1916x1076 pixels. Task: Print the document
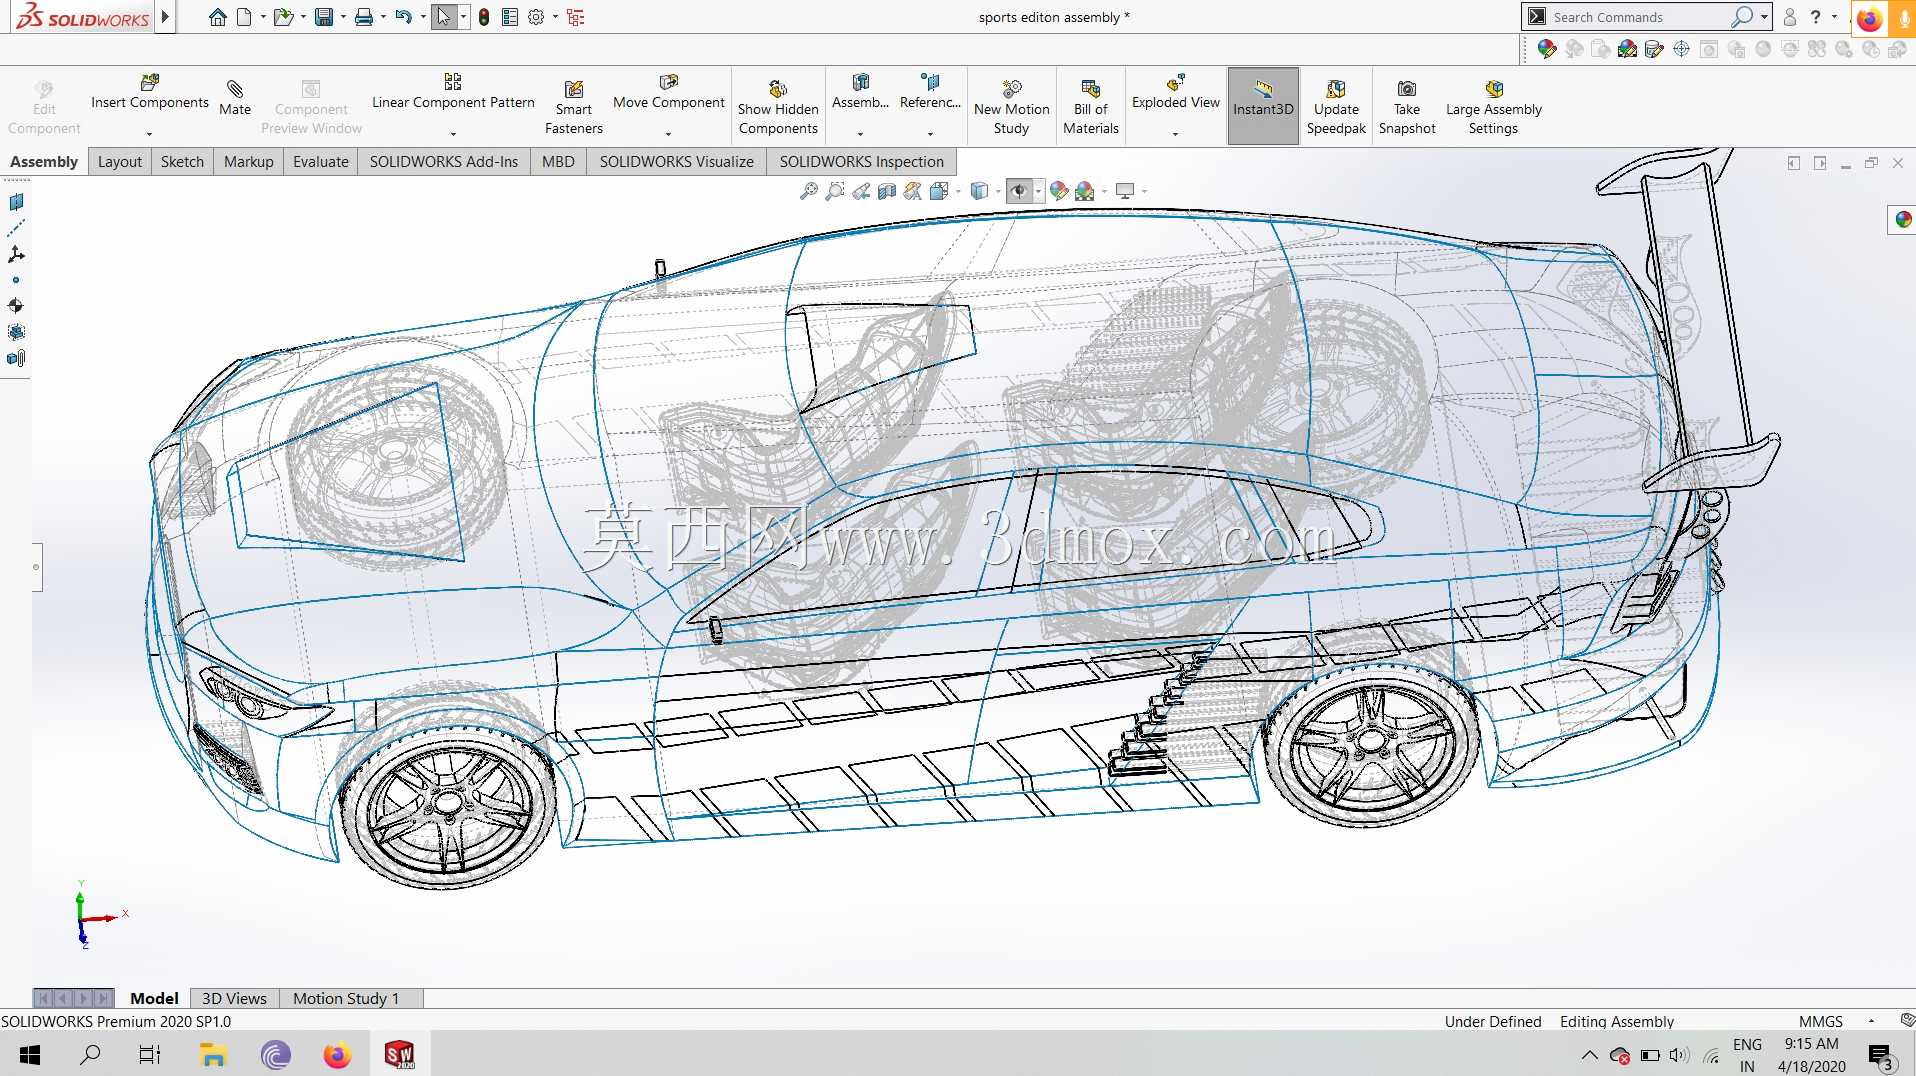coord(364,17)
